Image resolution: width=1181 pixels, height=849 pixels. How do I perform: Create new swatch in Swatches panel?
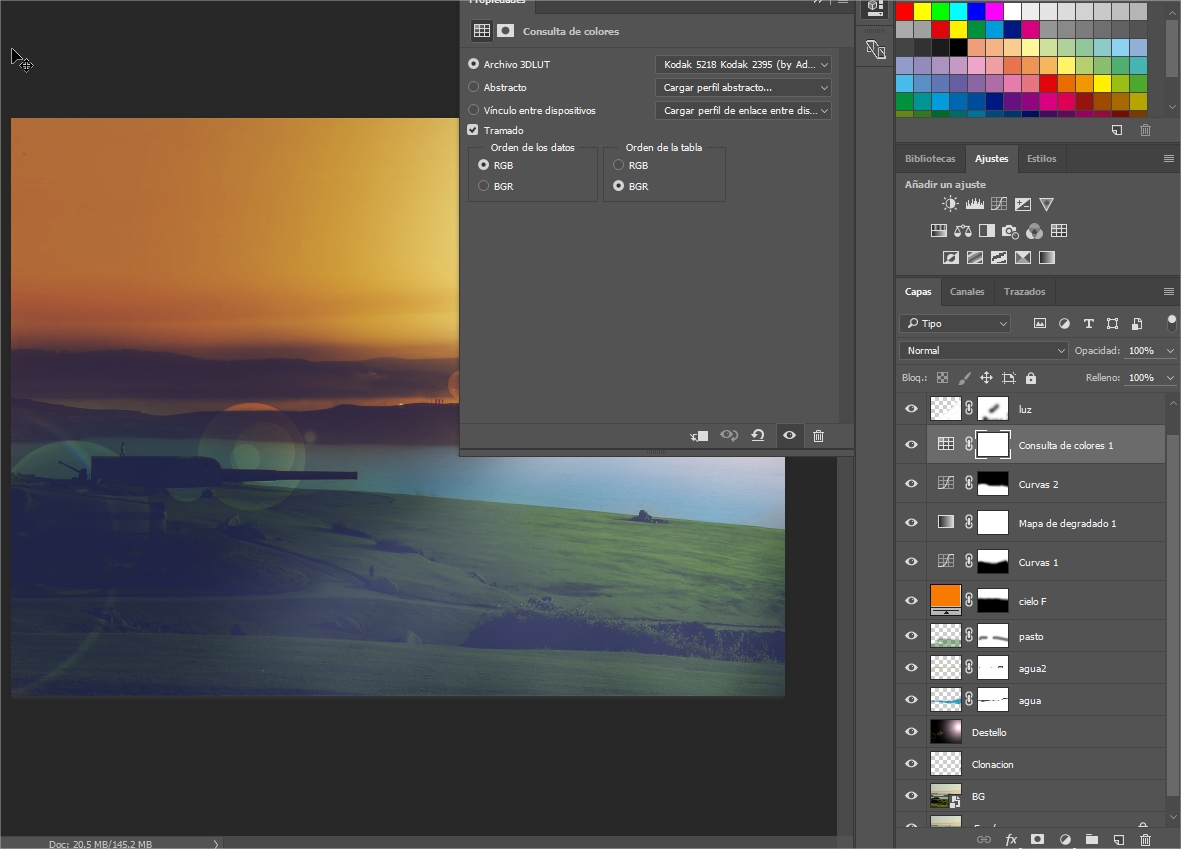tap(1117, 130)
